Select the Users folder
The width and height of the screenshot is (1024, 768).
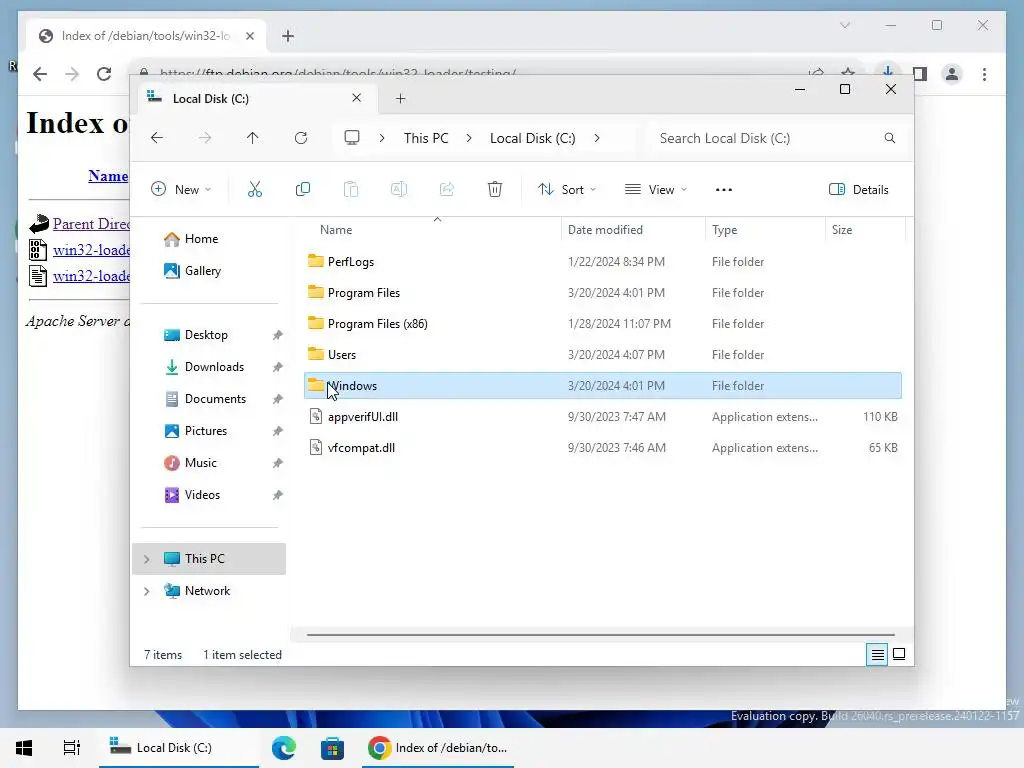tap(602, 355)
